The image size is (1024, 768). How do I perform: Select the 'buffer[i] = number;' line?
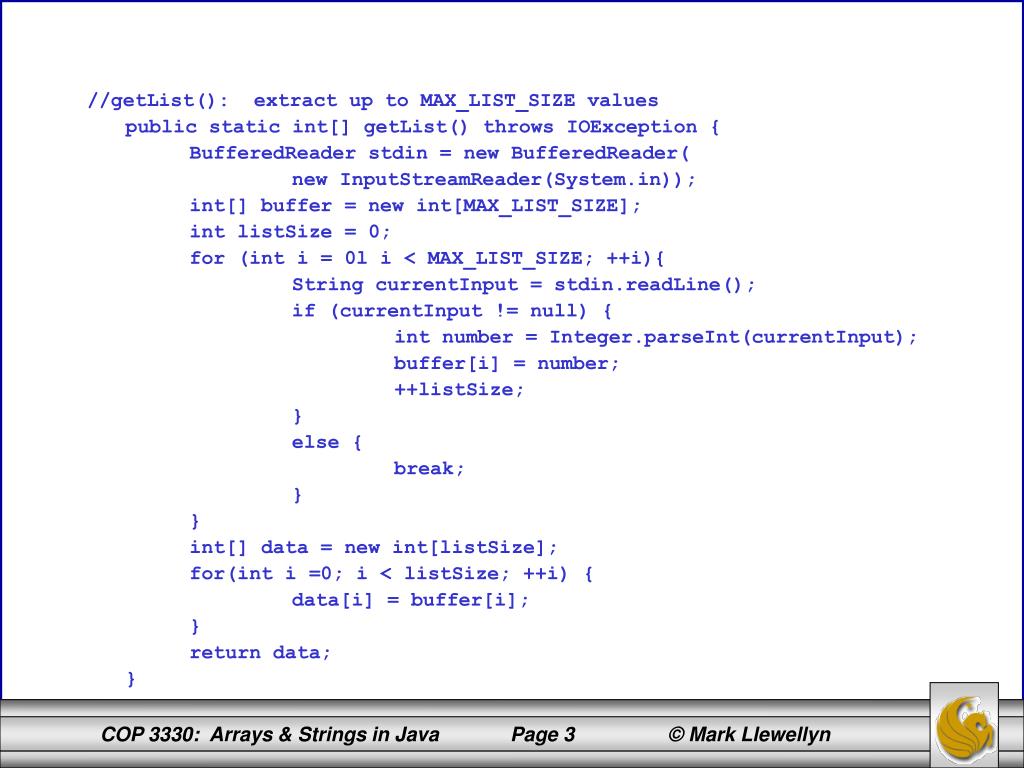click(506, 363)
